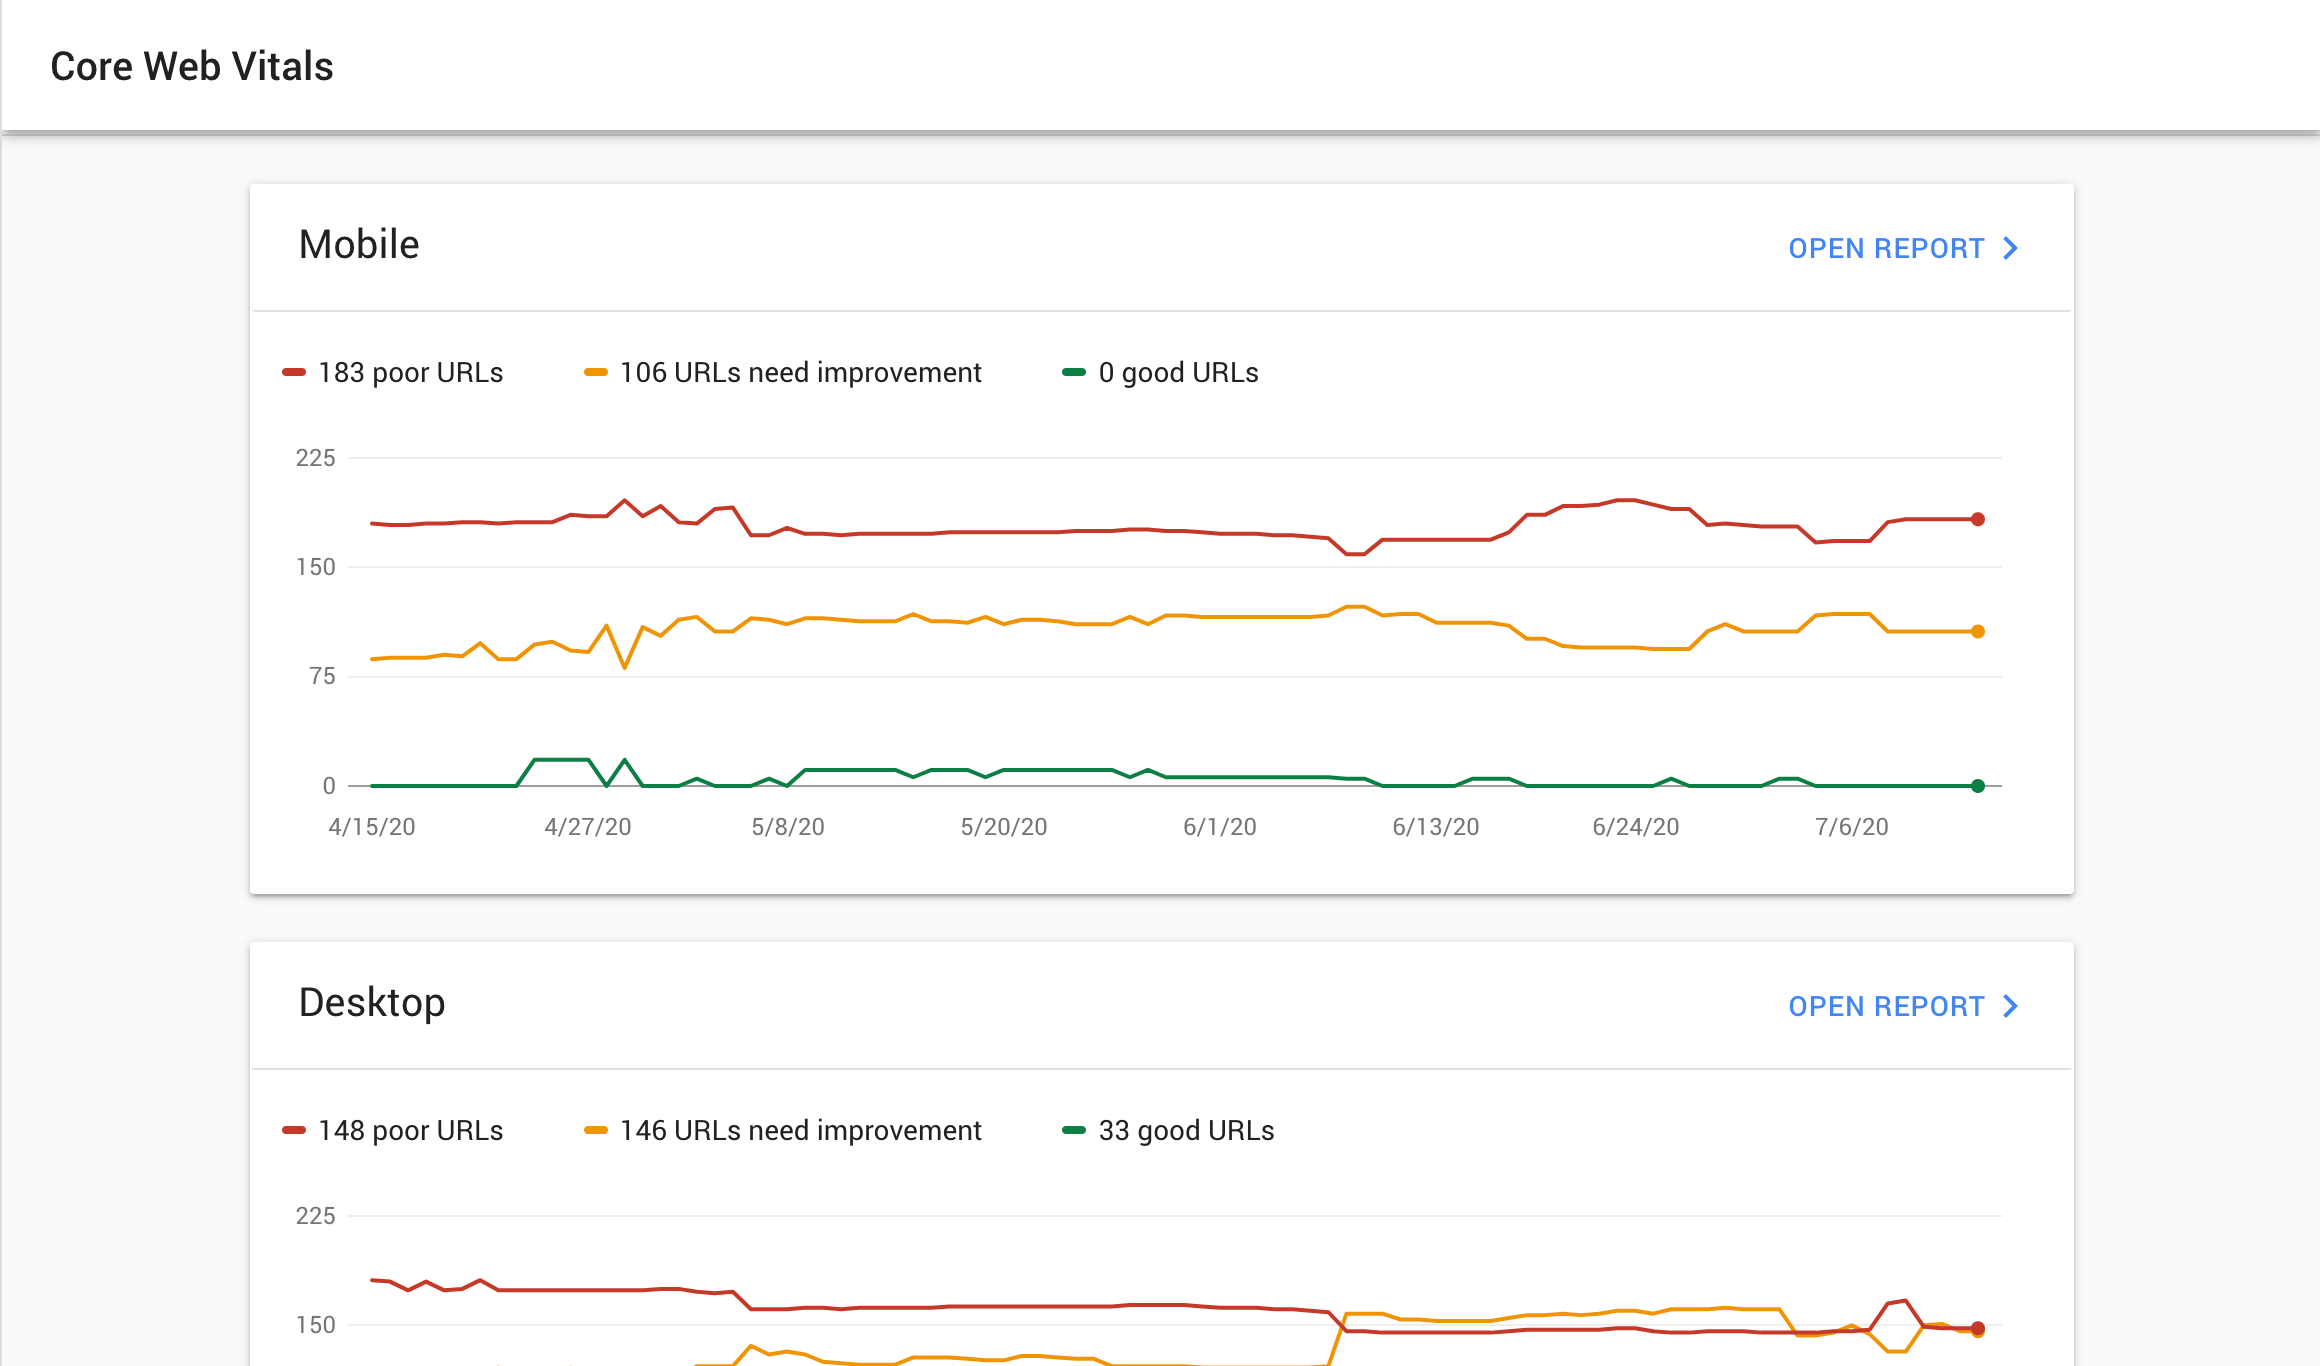Image resolution: width=2320 pixels, height=1366 pixels.
Task: Click the 5/20/20 date label on Mobile chart
Action: [x=1004, y=827]
